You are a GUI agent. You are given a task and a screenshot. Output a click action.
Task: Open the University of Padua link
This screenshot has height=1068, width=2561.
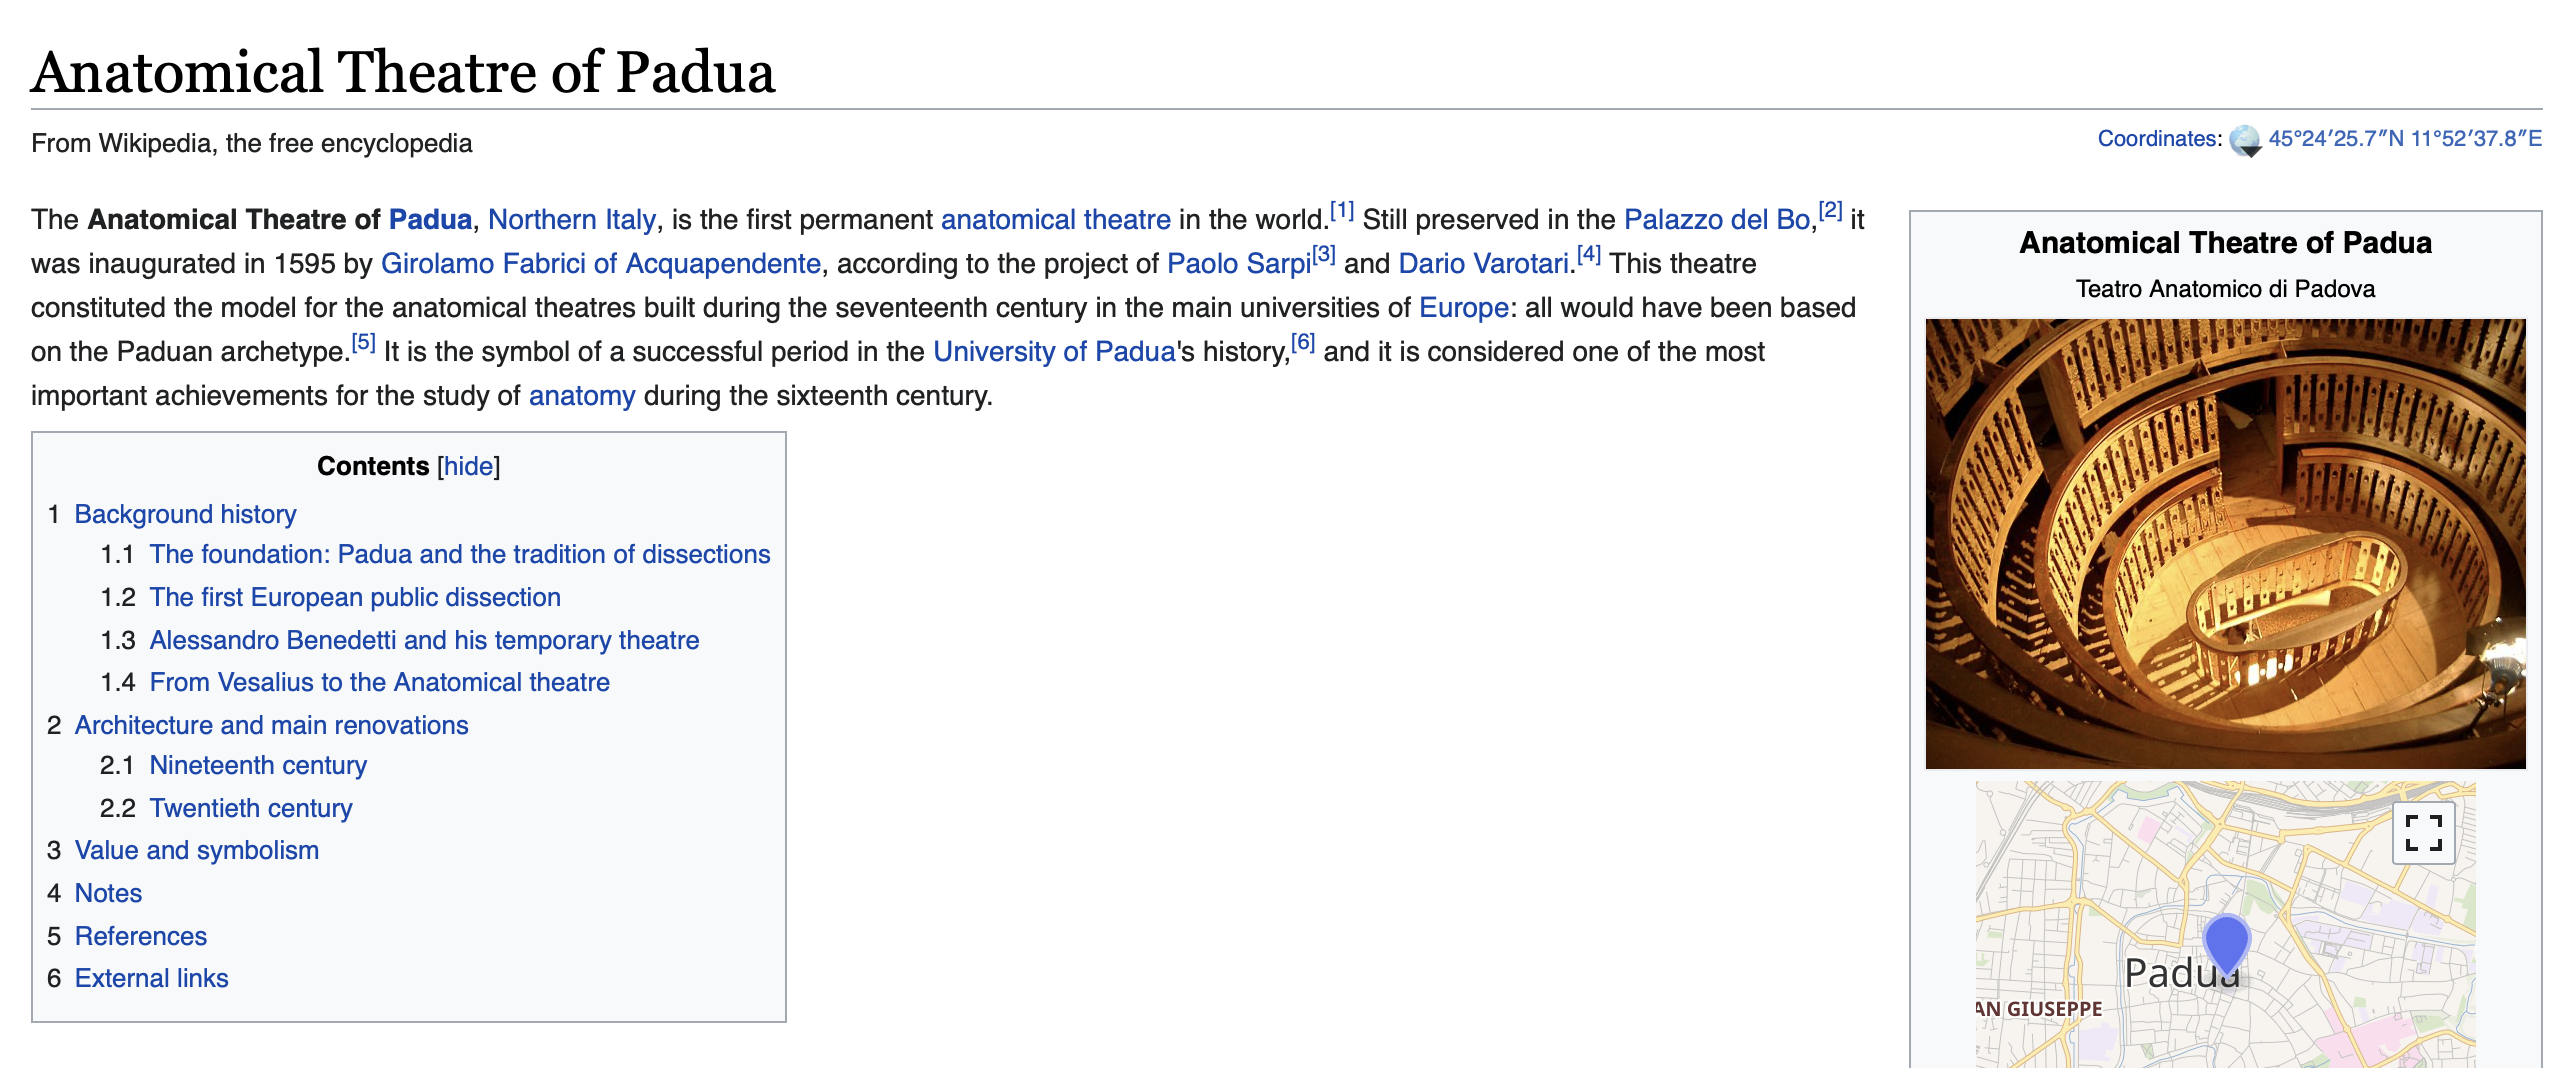[x=1053, y=352]
